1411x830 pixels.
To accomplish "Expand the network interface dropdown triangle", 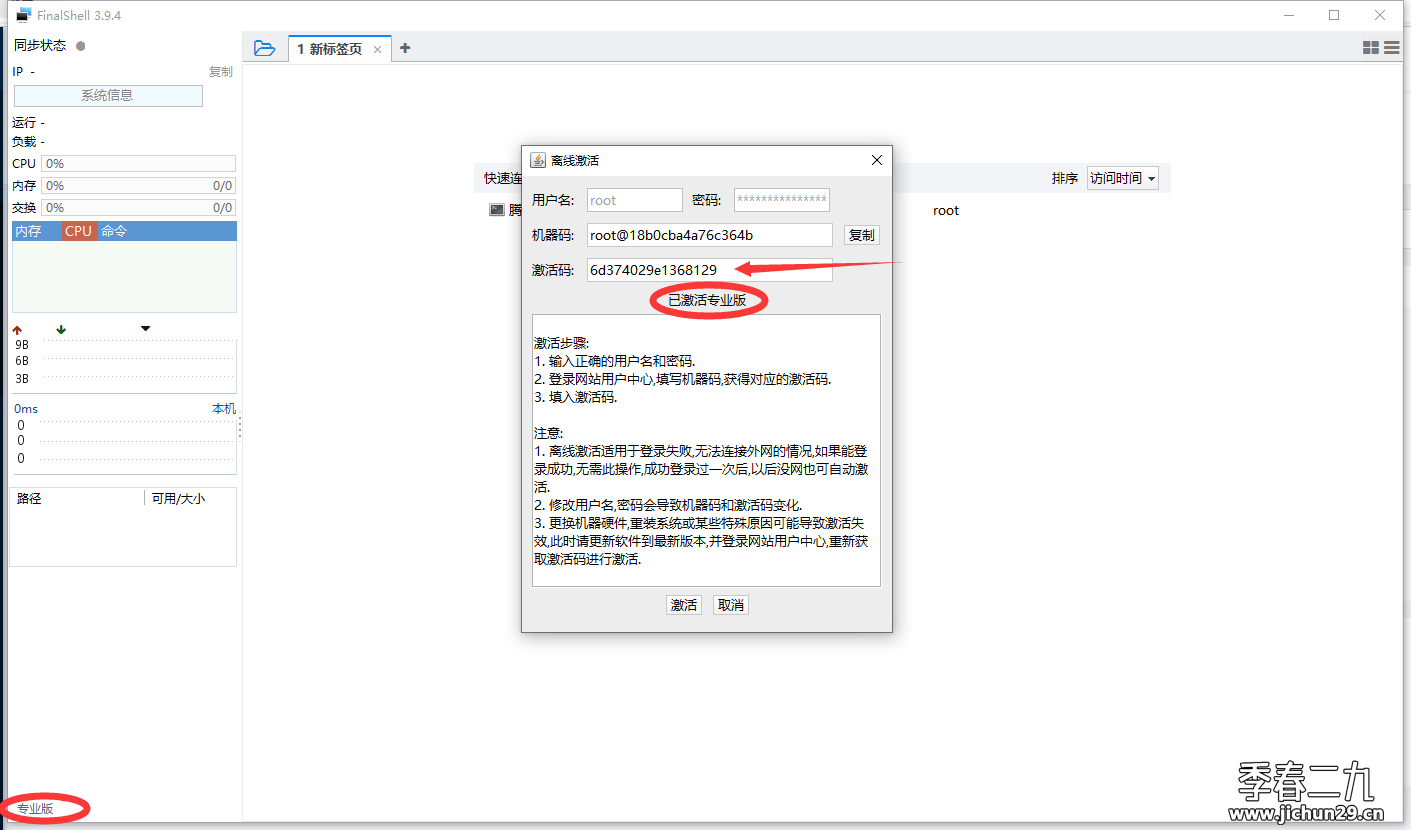I will pyautogui.click(x=146, y=328).
